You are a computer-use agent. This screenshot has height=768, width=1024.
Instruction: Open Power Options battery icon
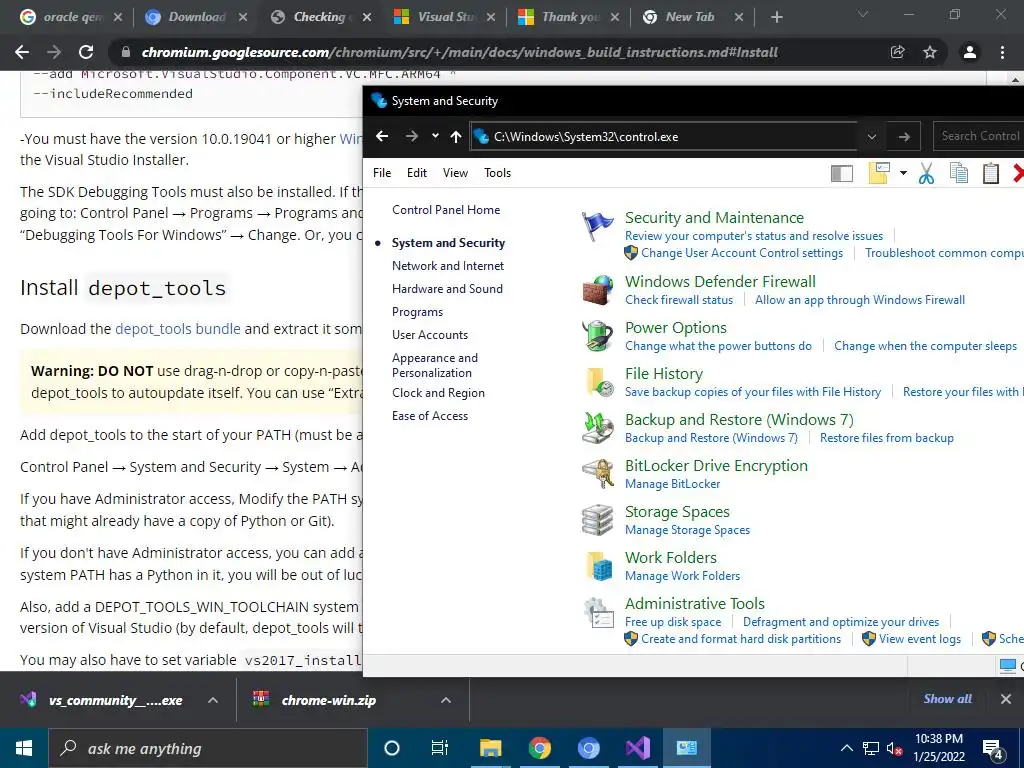click(598, 336)
